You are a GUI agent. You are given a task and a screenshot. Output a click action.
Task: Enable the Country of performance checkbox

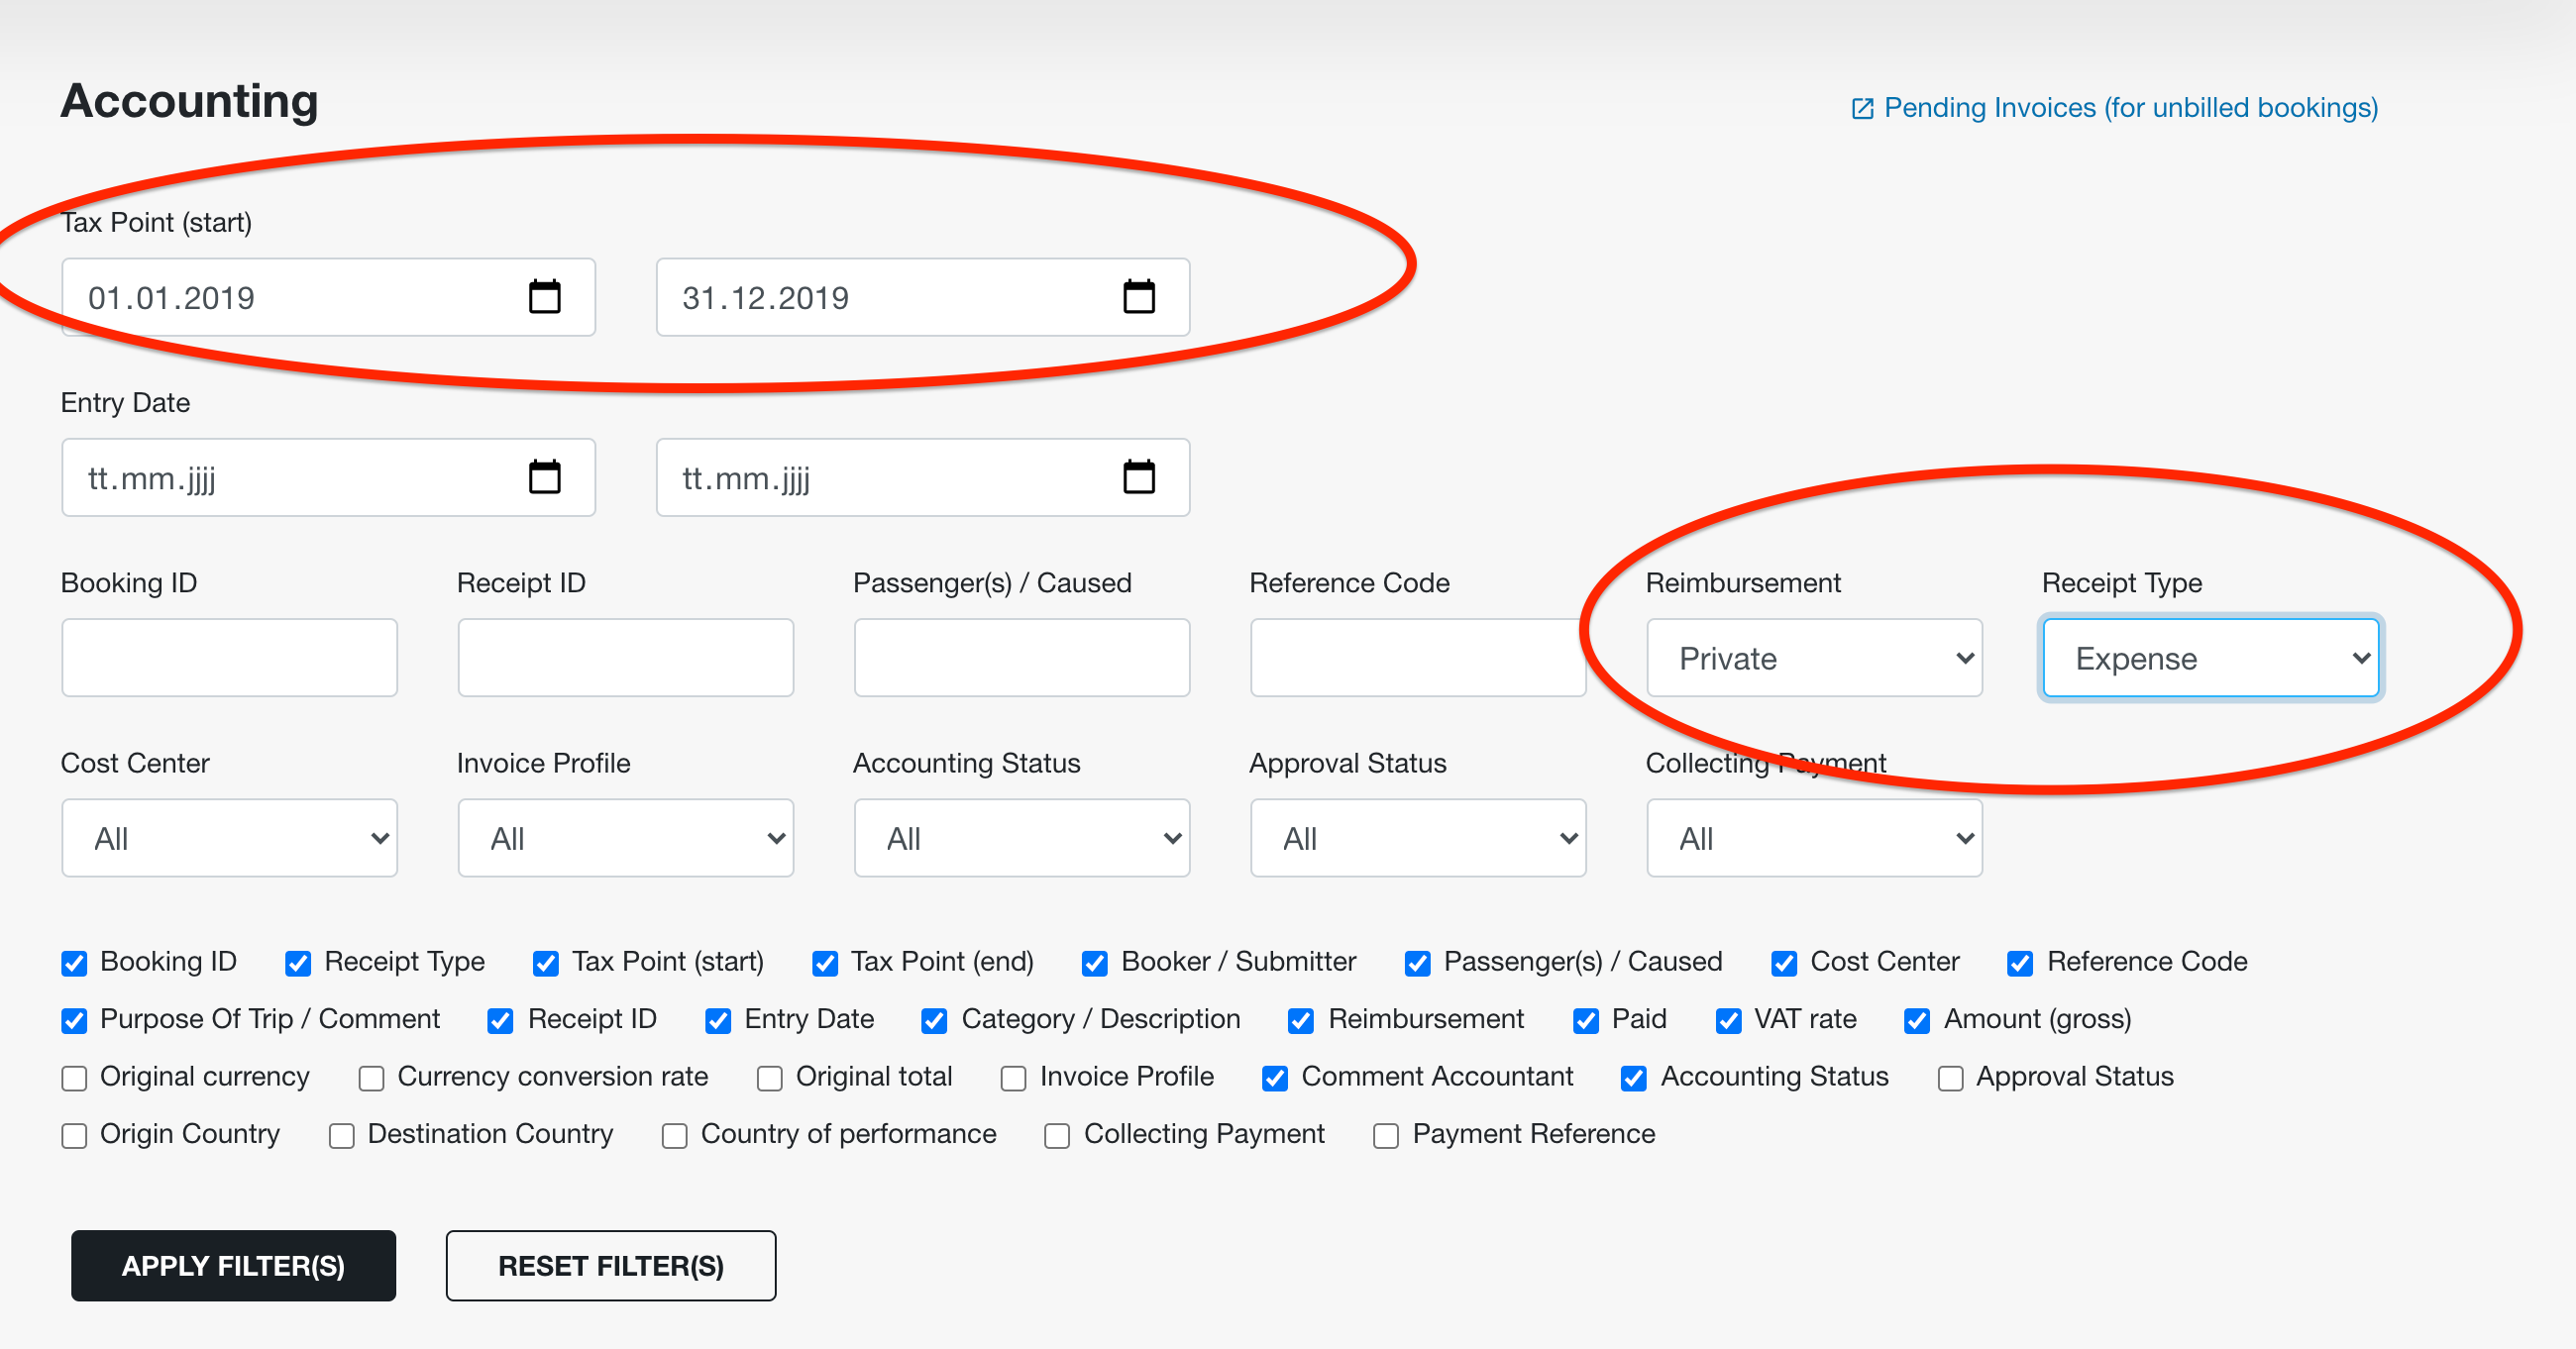click(x=675, y=1136)
